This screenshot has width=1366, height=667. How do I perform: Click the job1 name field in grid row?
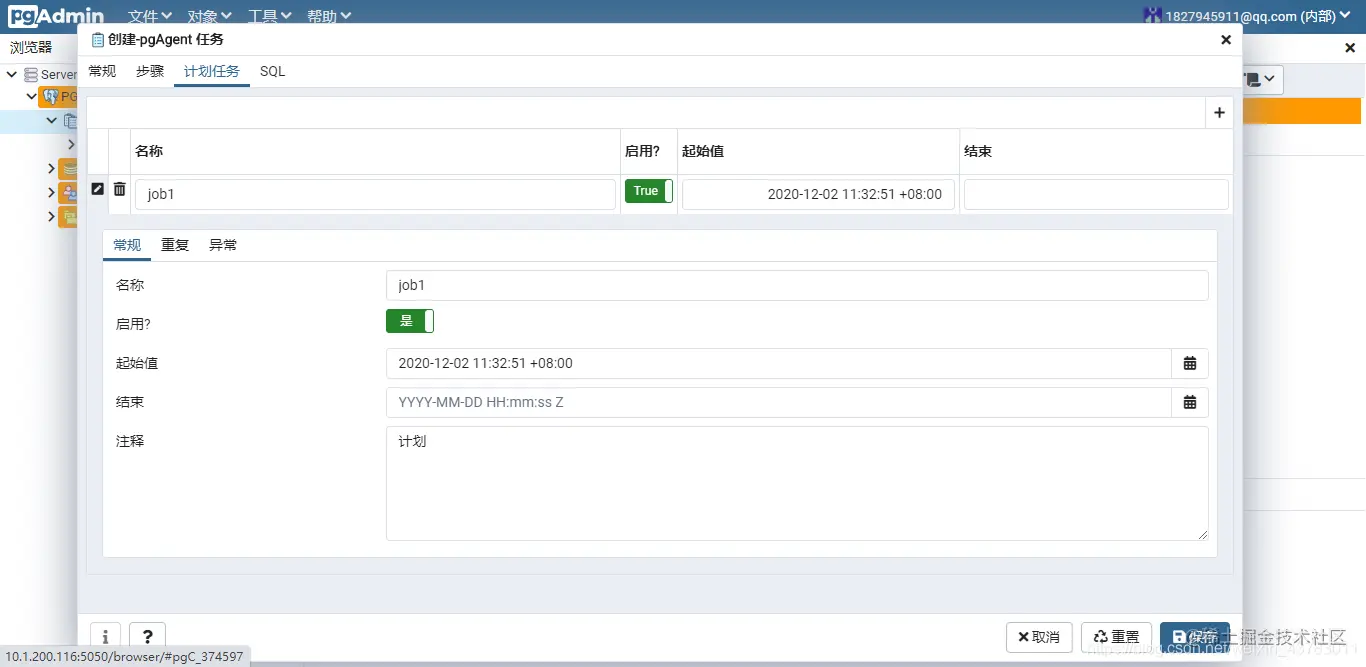tap(375, 194)
